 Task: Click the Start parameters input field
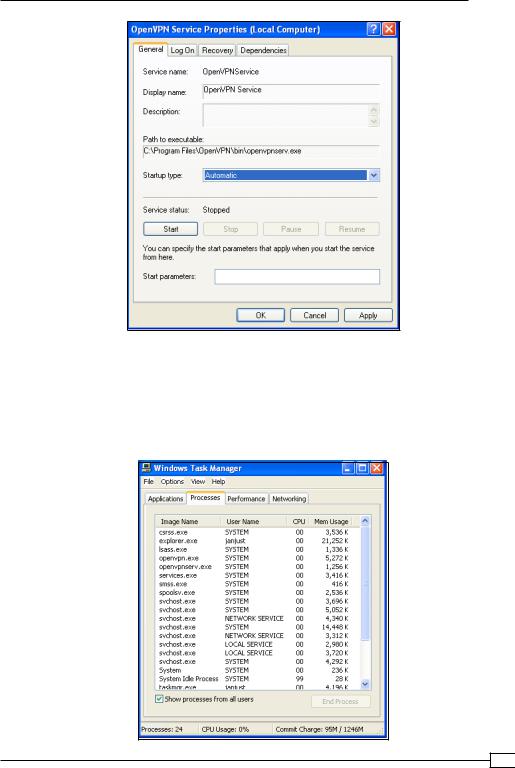(x=297, y=277)
